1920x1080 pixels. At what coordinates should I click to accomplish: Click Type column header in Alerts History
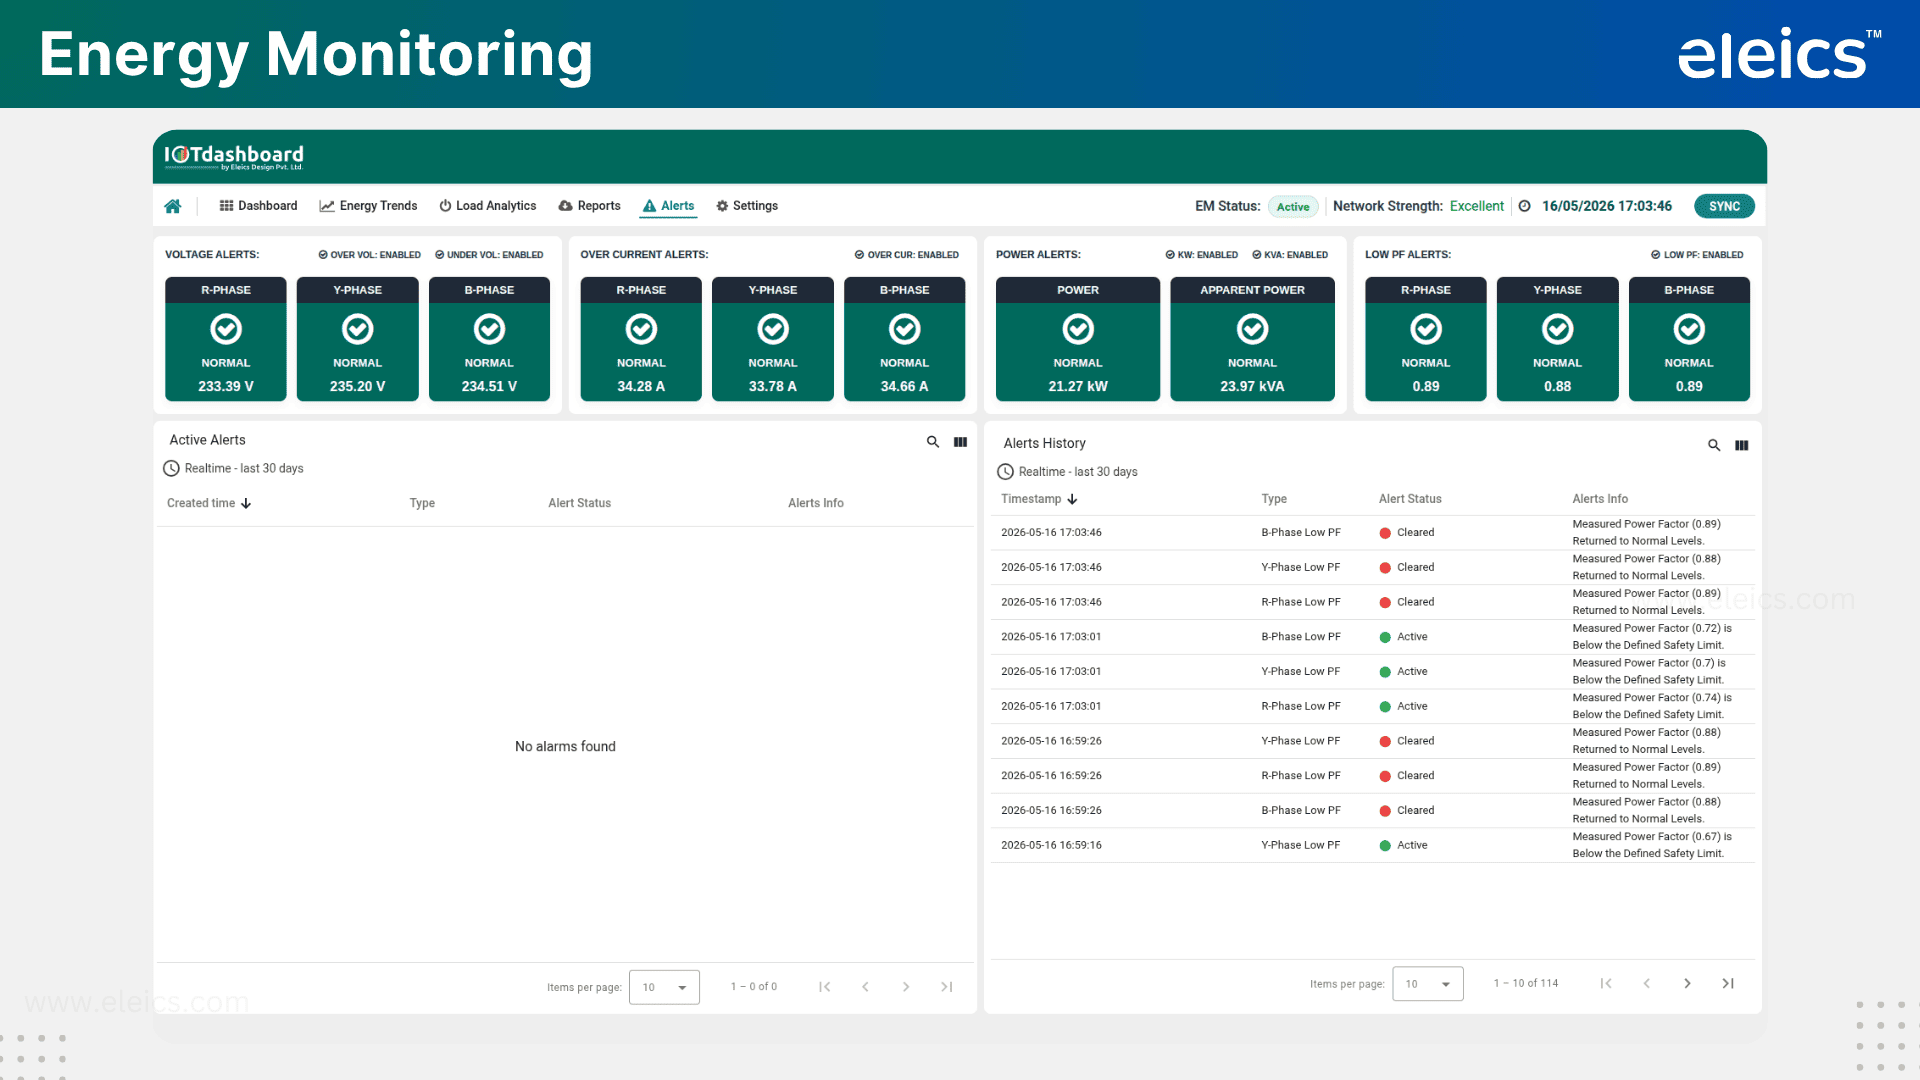(1274, 499)
